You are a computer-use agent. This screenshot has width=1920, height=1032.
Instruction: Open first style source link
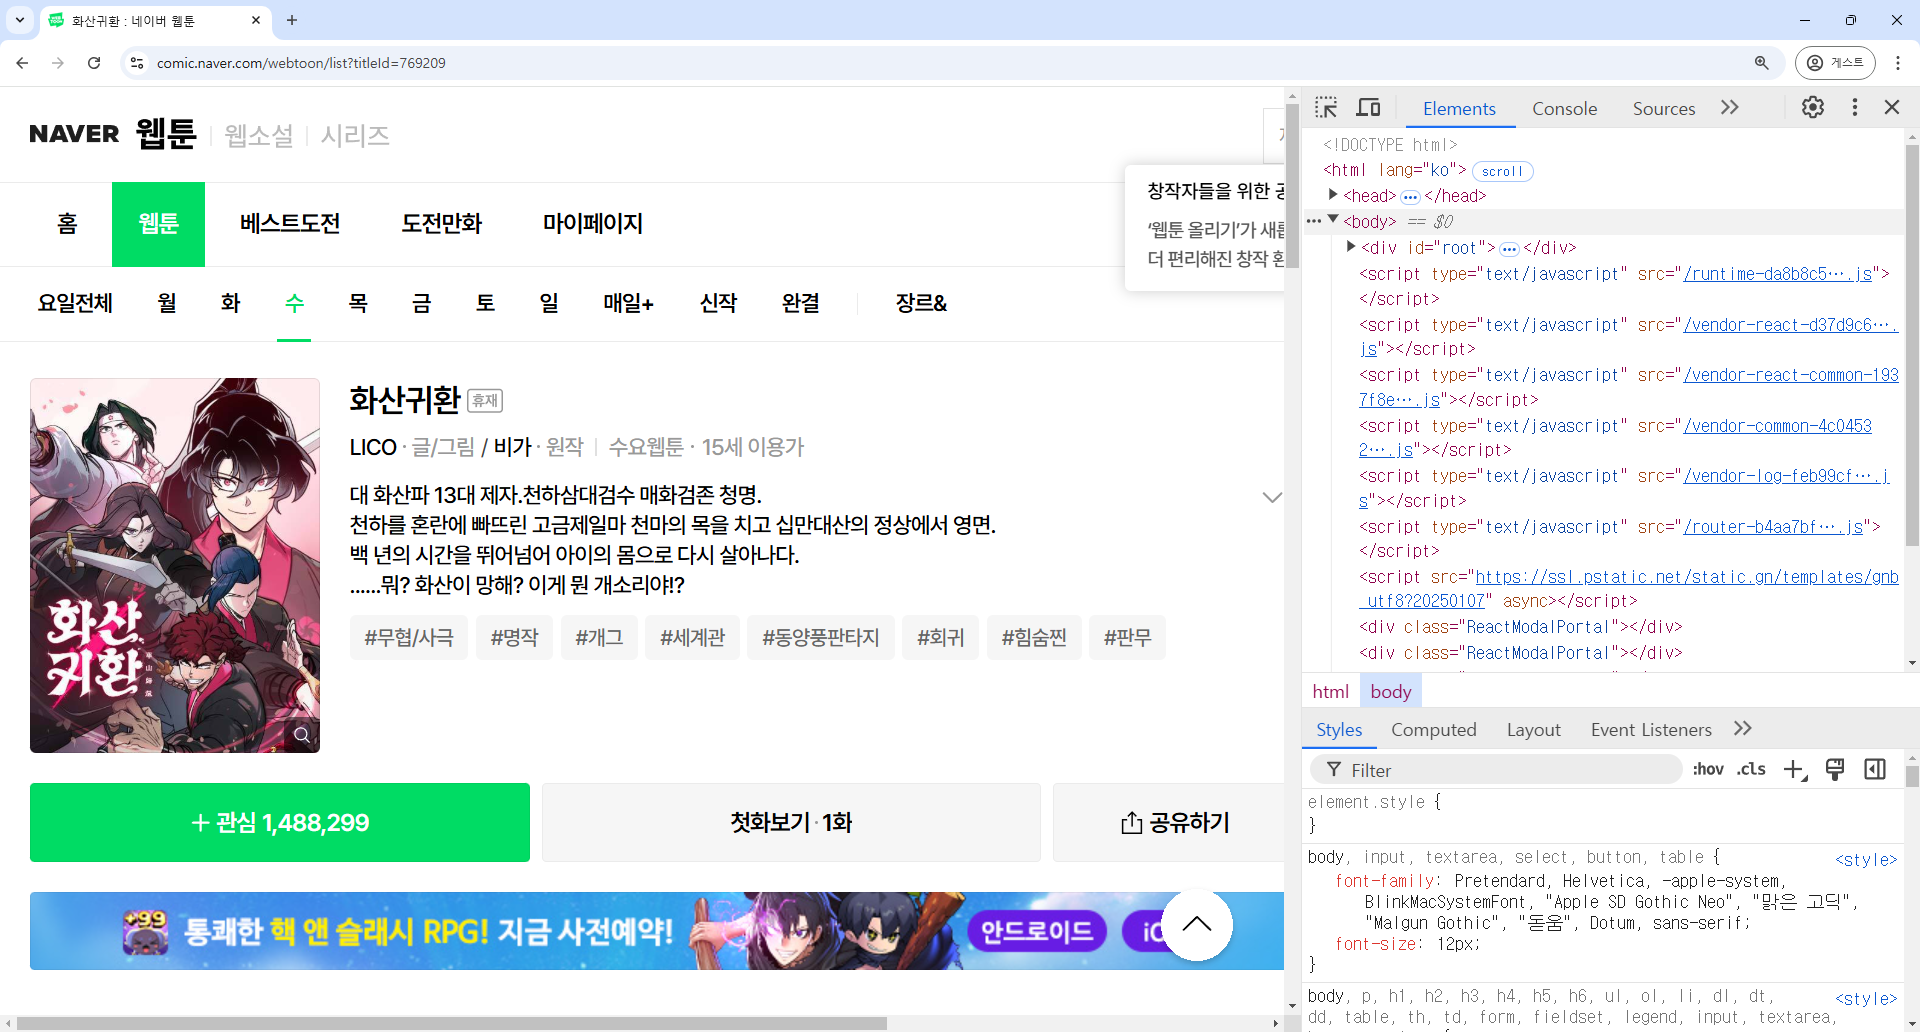point(1864,859)
